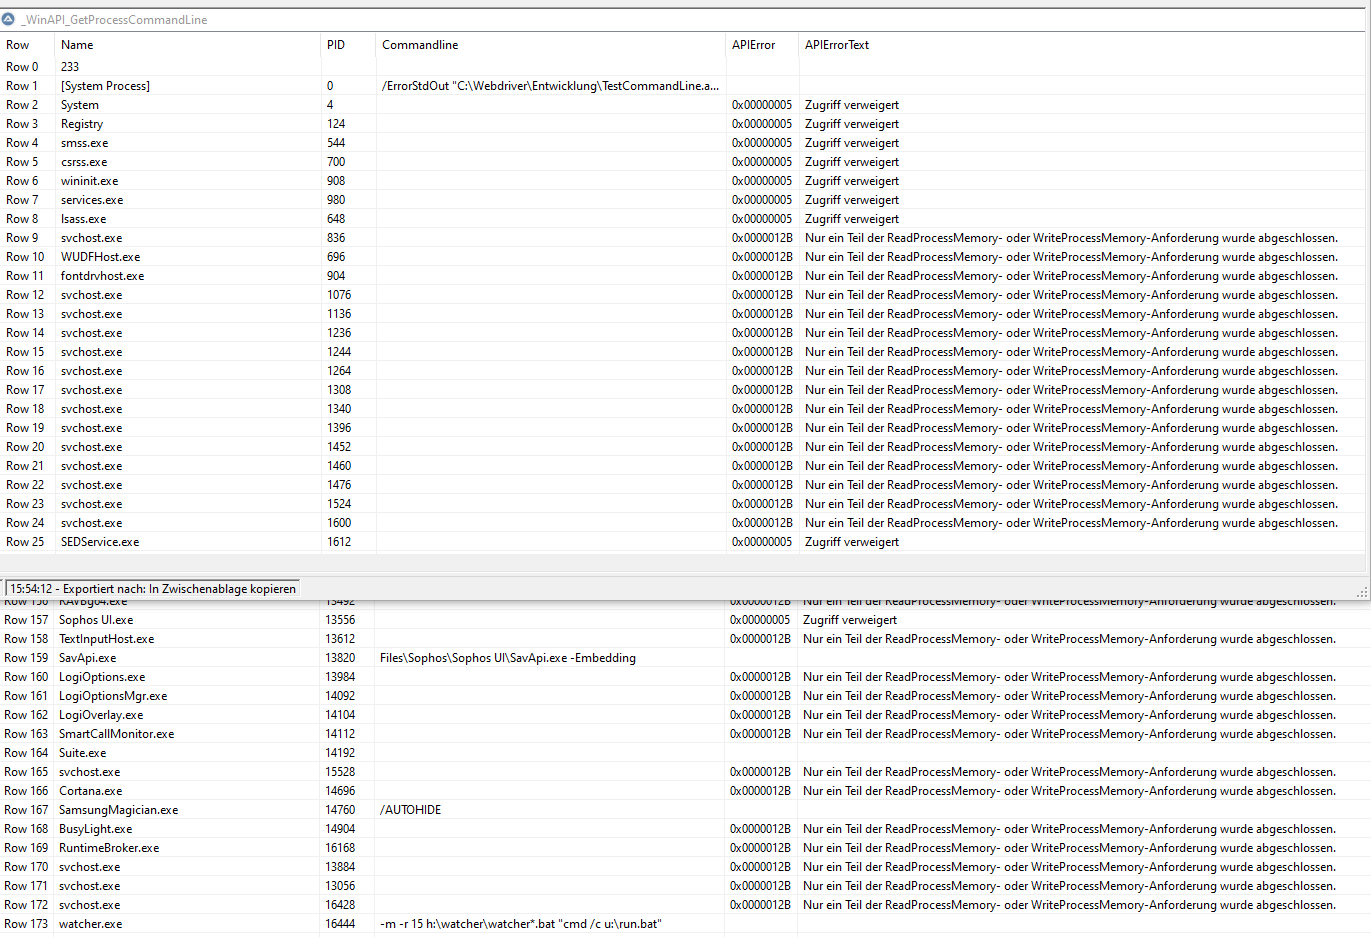
Task: Click the export status bar message
Action: click(x=153, y=589)
